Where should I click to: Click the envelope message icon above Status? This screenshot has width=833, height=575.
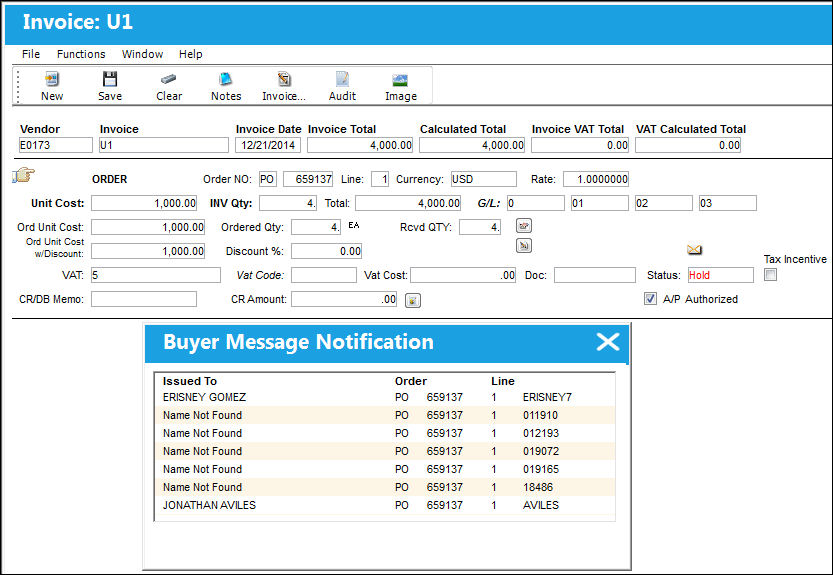tap(694, 249)
